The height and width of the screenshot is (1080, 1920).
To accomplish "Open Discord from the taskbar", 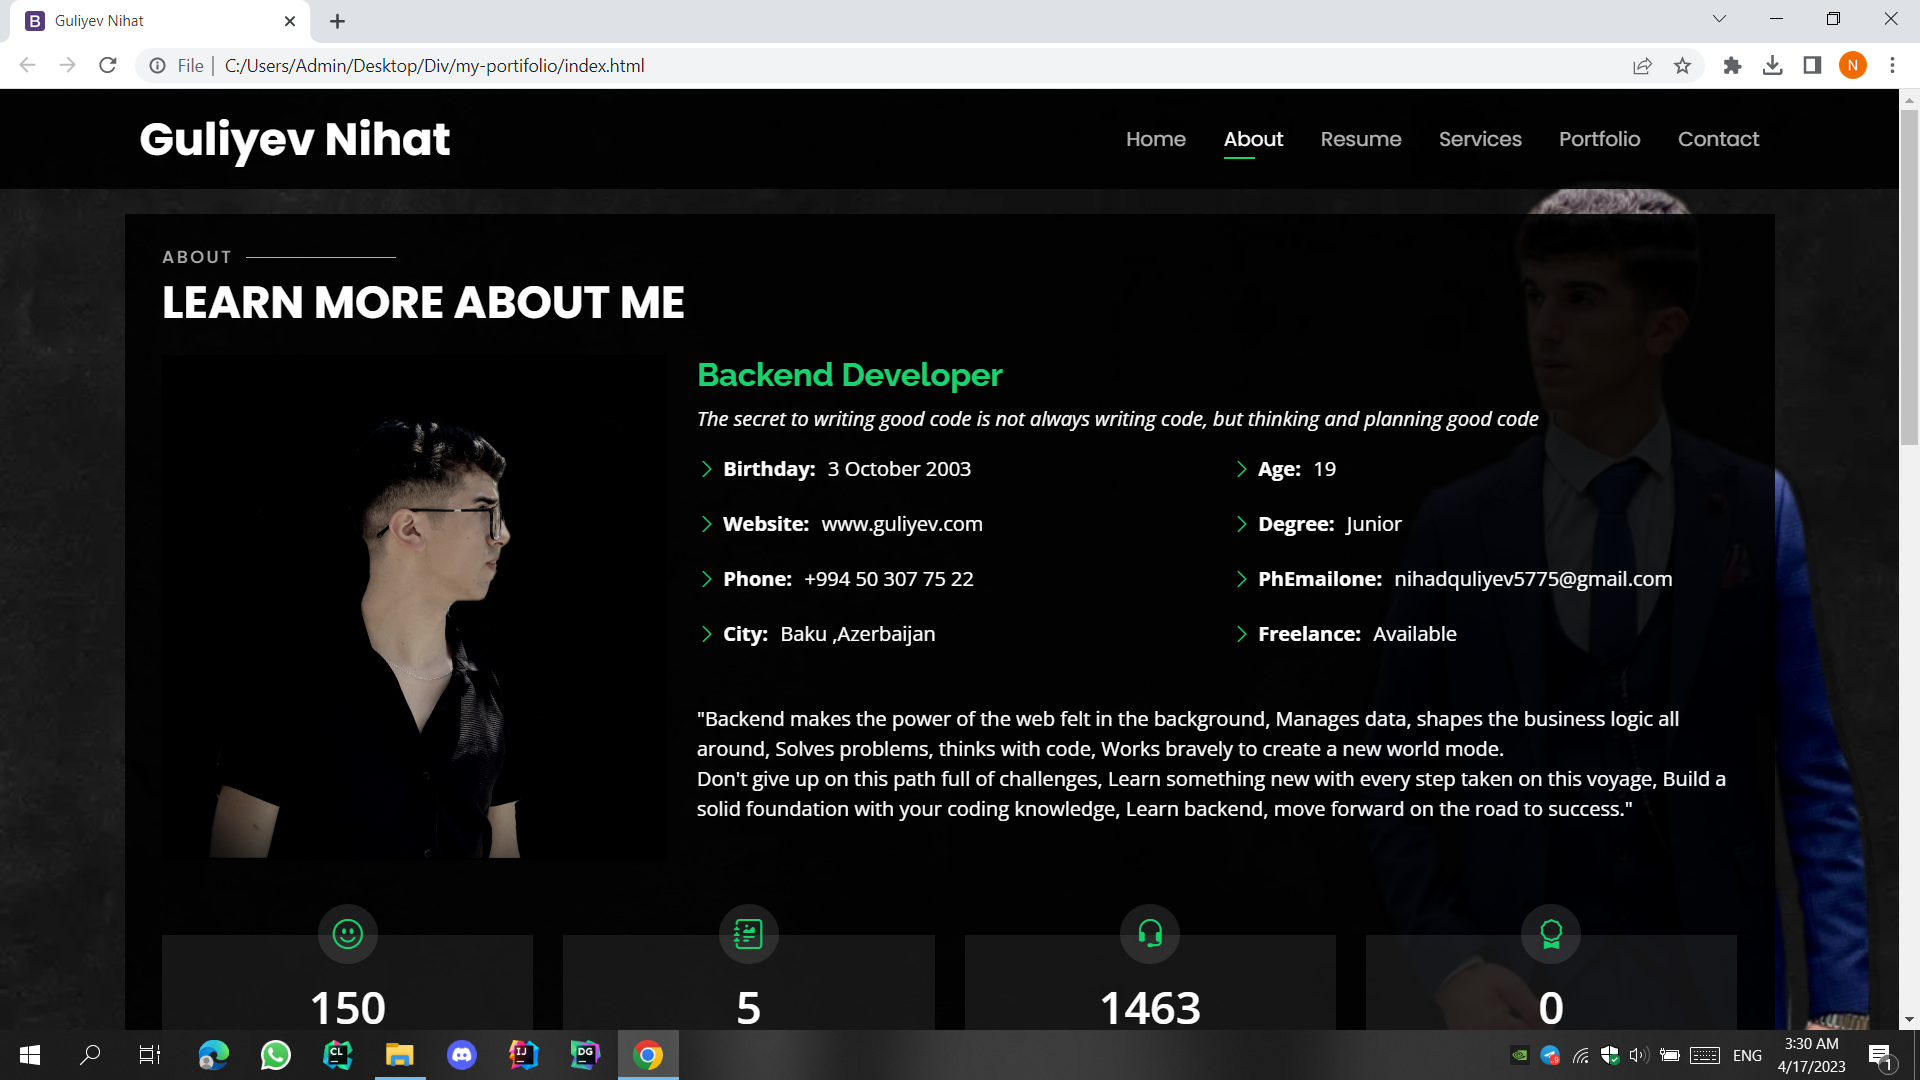I will click(x=461, y=1055).
